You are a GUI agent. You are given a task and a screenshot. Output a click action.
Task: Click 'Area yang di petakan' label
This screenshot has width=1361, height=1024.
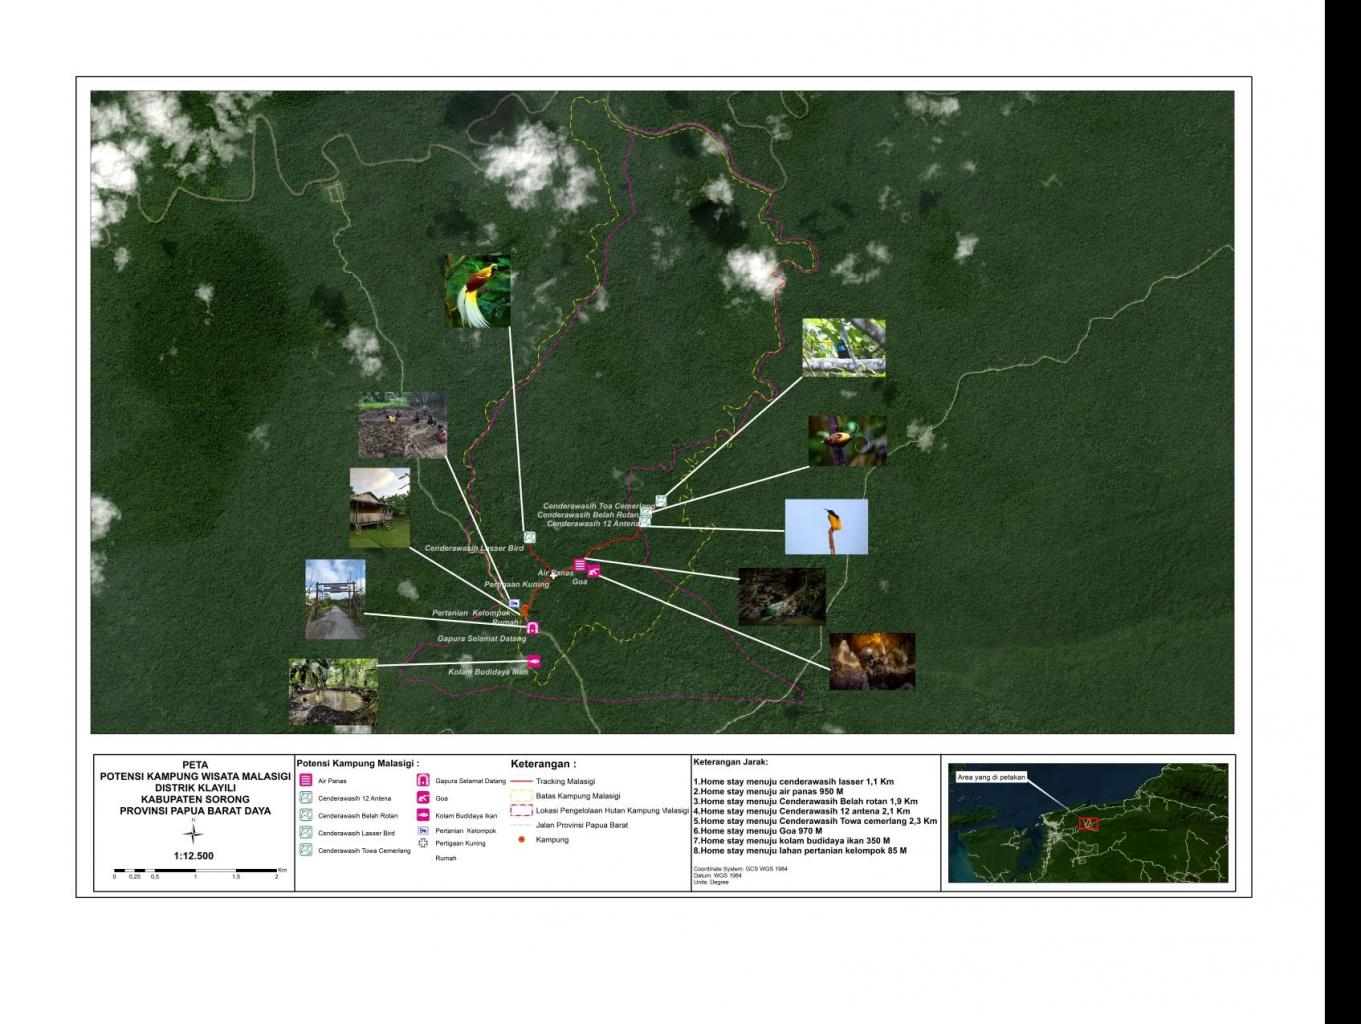click(x=991, y=776)
